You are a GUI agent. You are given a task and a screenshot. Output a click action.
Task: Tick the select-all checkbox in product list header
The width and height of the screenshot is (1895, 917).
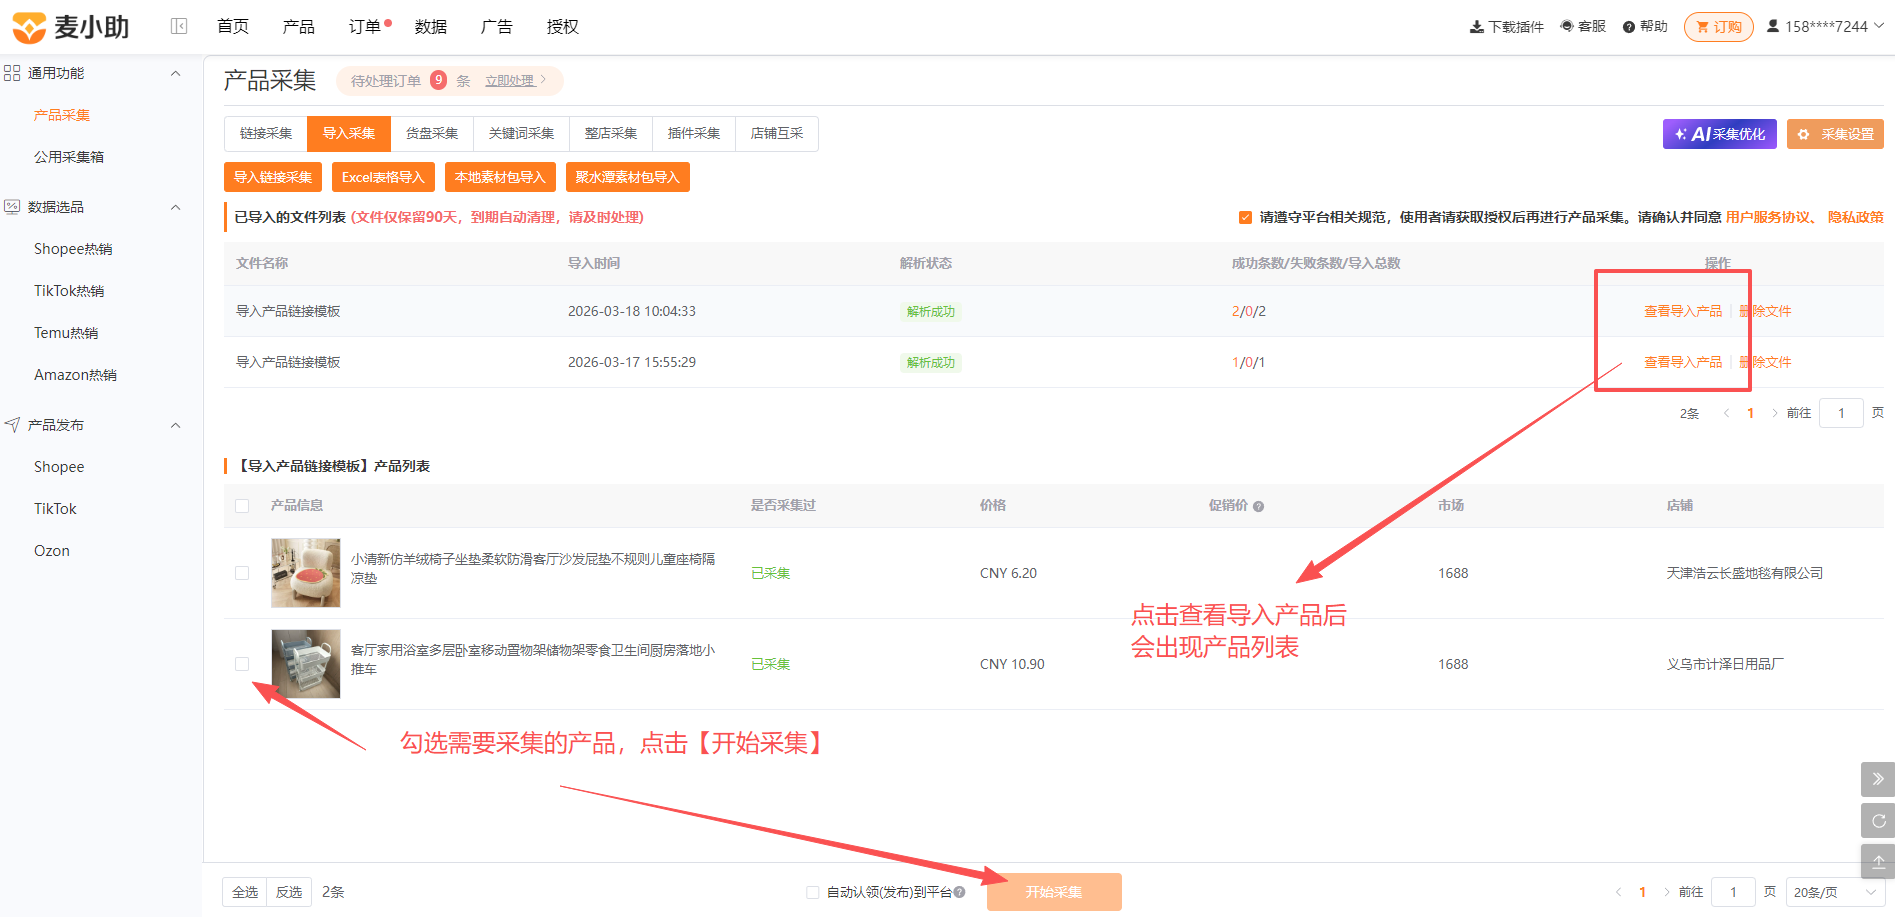[x=242, y=506]
